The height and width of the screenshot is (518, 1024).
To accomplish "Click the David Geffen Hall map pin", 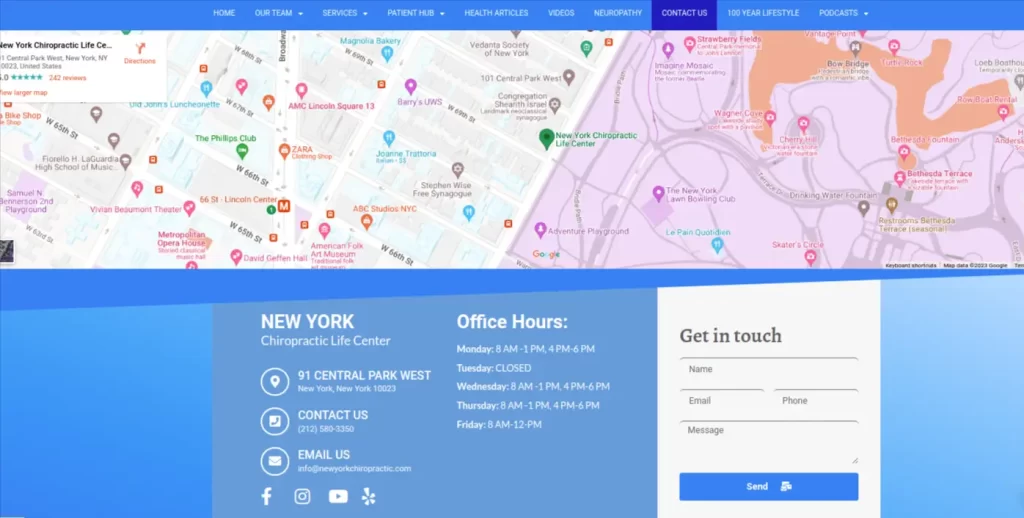I will tap(236, 257).
